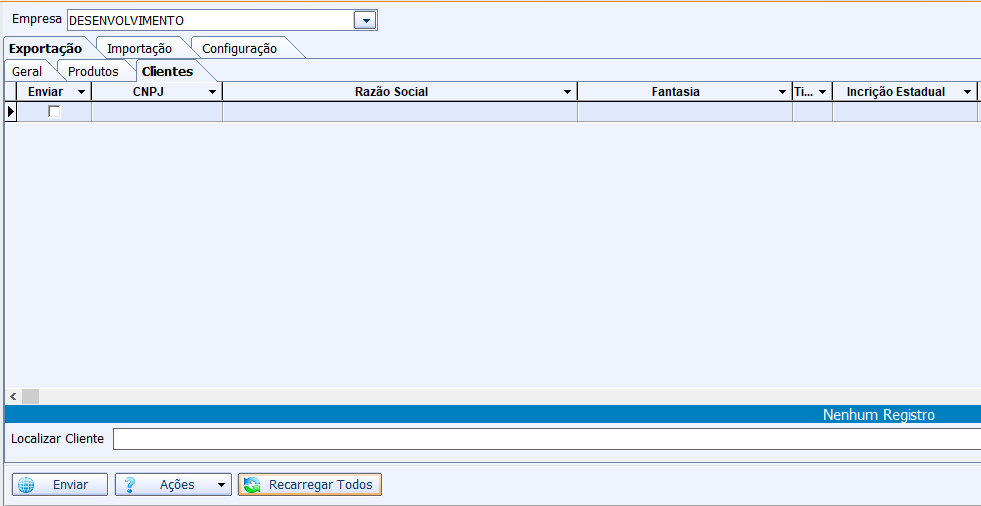Switch to the Importação tab
Viewport: 981px width, 506px height.
point(139,48)
